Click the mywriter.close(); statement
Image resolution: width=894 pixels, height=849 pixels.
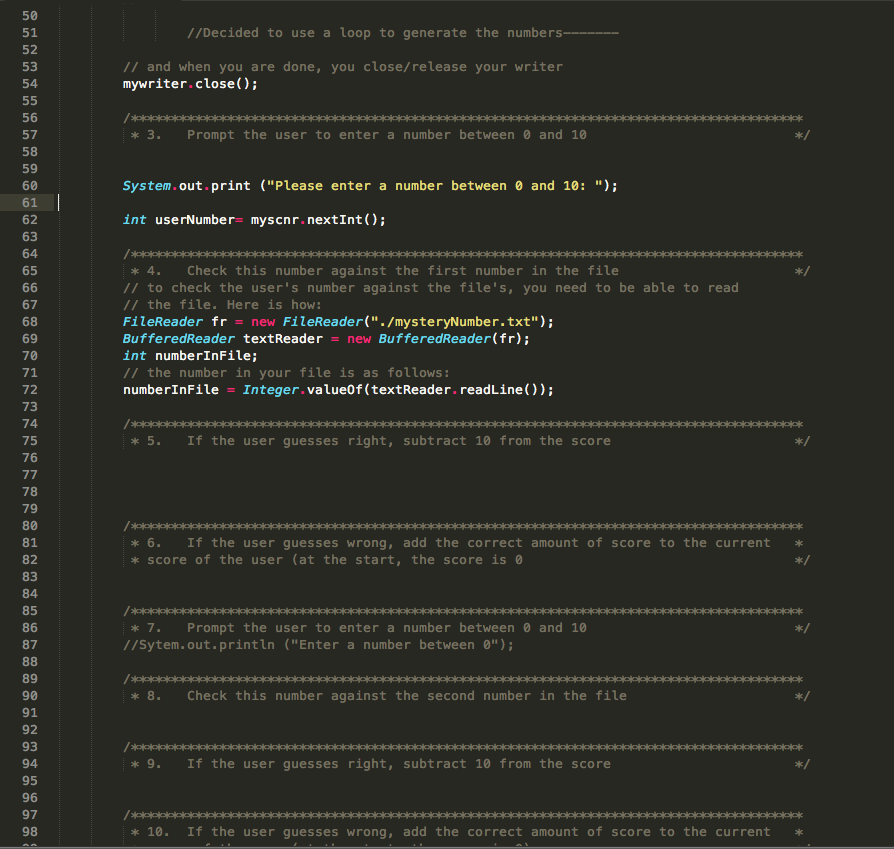190,84
